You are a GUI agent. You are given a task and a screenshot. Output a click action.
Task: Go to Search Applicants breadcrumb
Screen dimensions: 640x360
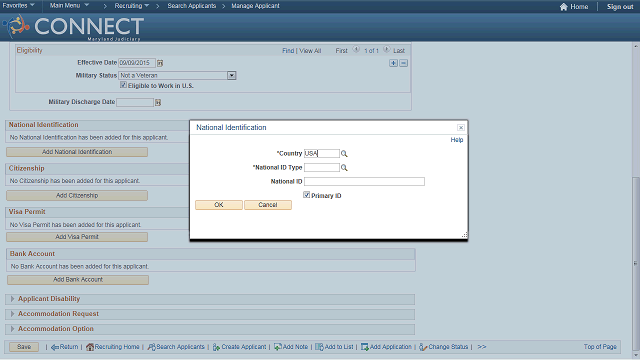[x=191, y=6]
